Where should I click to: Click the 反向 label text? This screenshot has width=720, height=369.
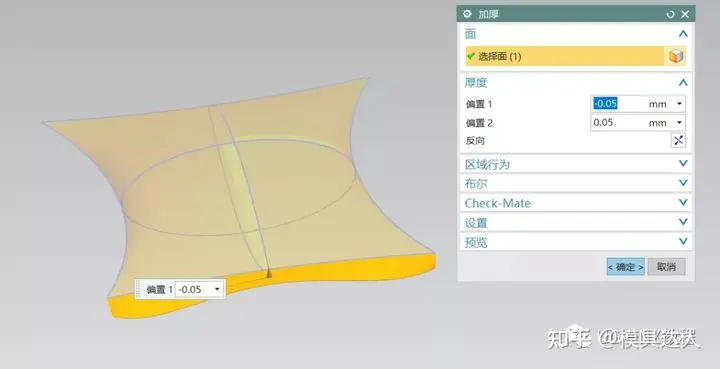475,141
